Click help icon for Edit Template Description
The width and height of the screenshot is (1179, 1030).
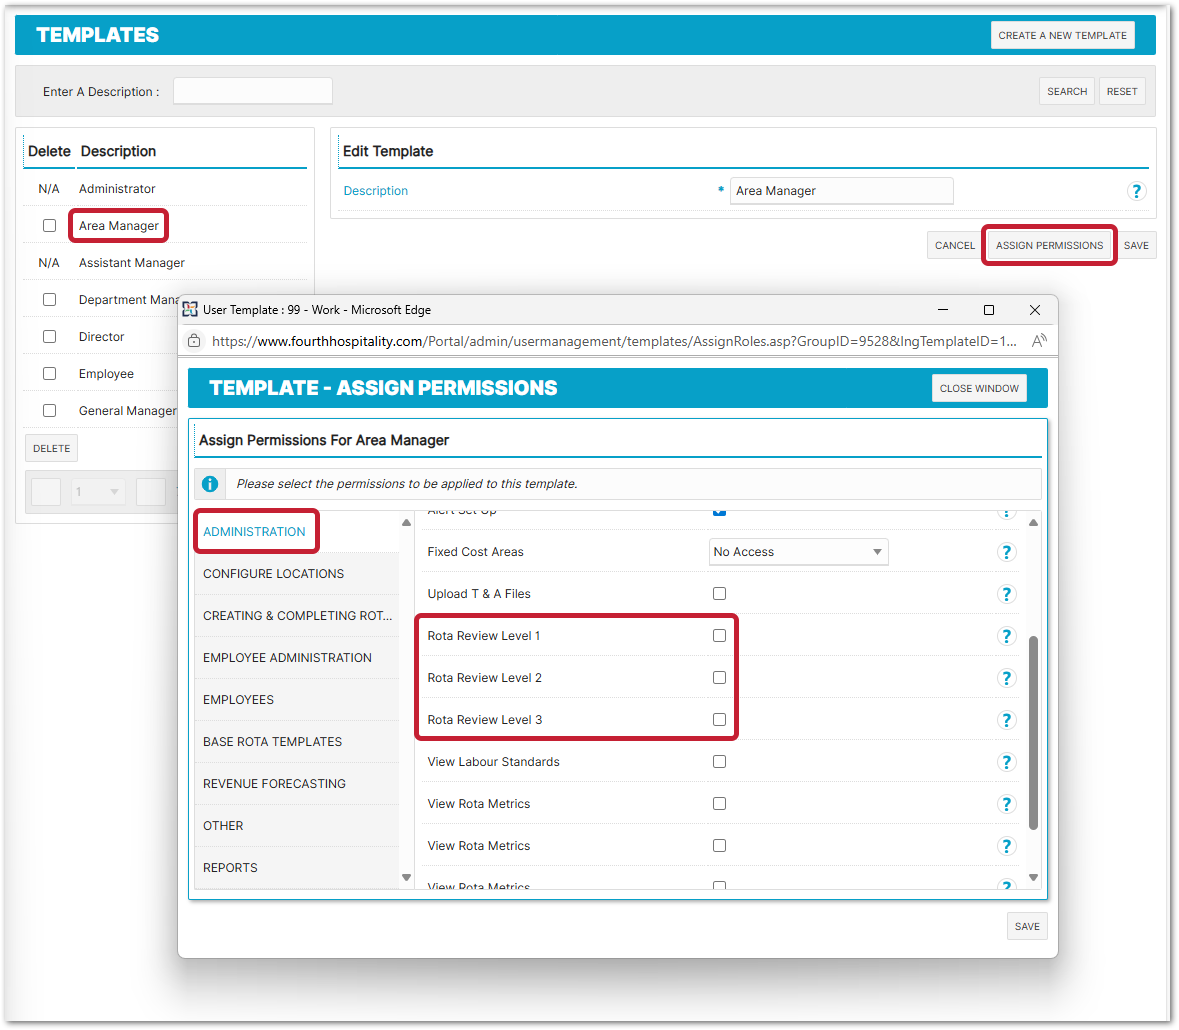[x=1136, y=191]
